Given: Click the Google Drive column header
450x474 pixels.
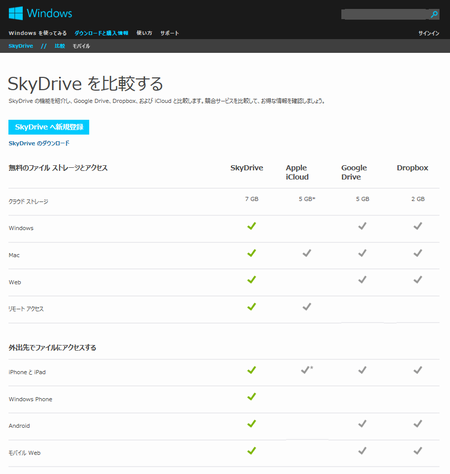Looking at the screenshot, I should (354, 172).
